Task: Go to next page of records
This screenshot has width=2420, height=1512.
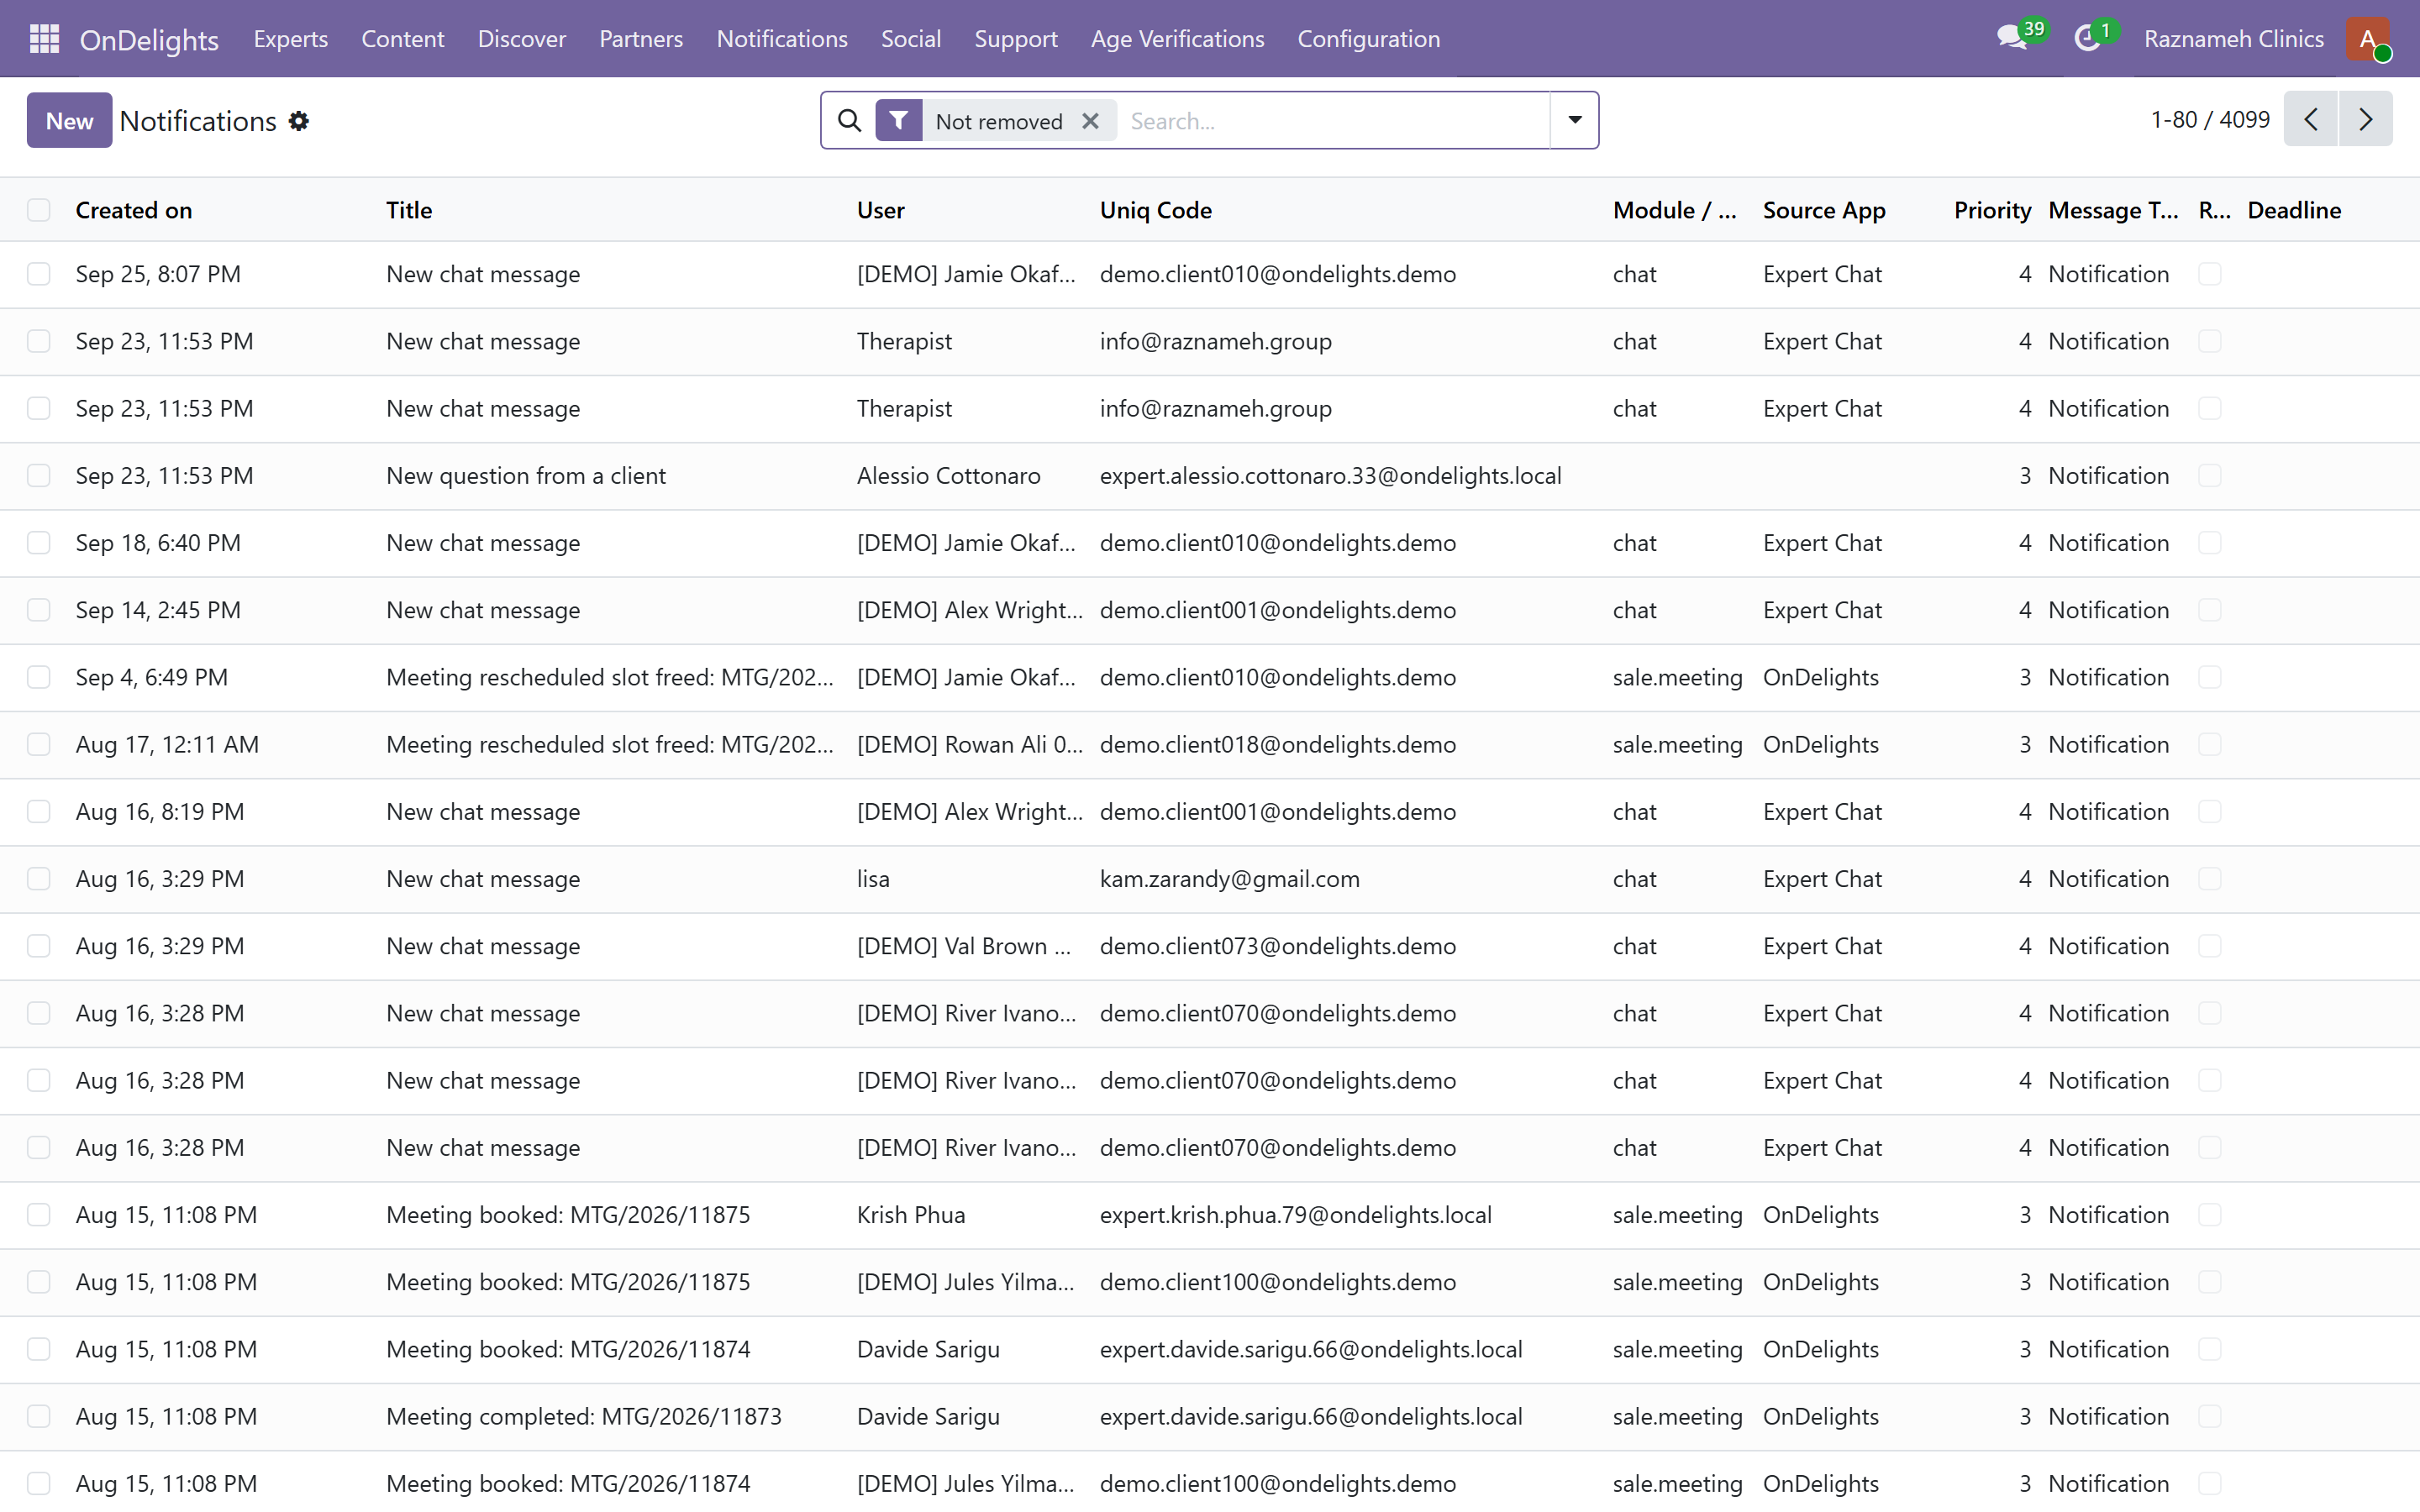Action: [2365, 119]
